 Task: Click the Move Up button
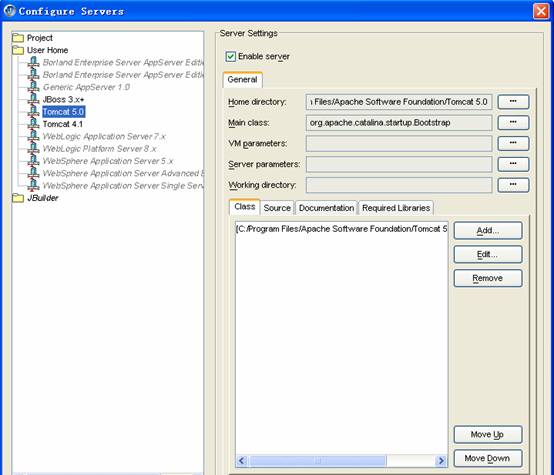488,434
